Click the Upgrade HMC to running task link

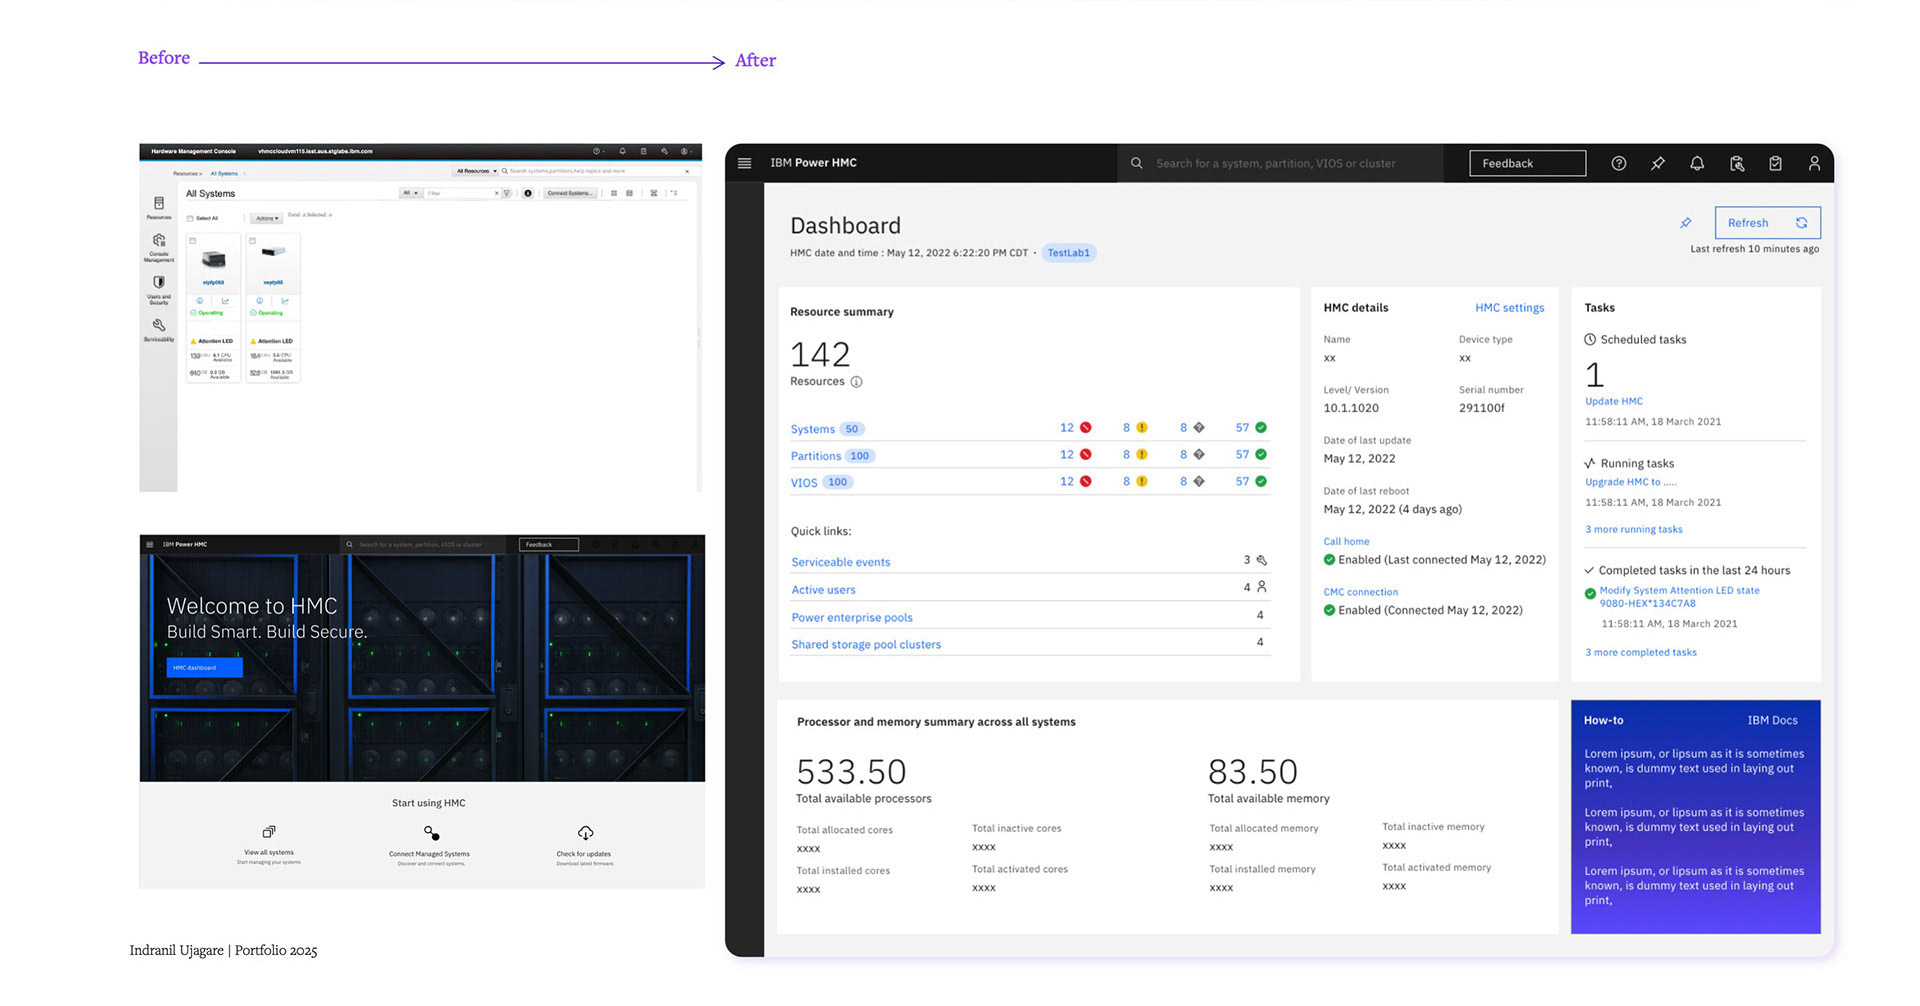point(1631,482)
